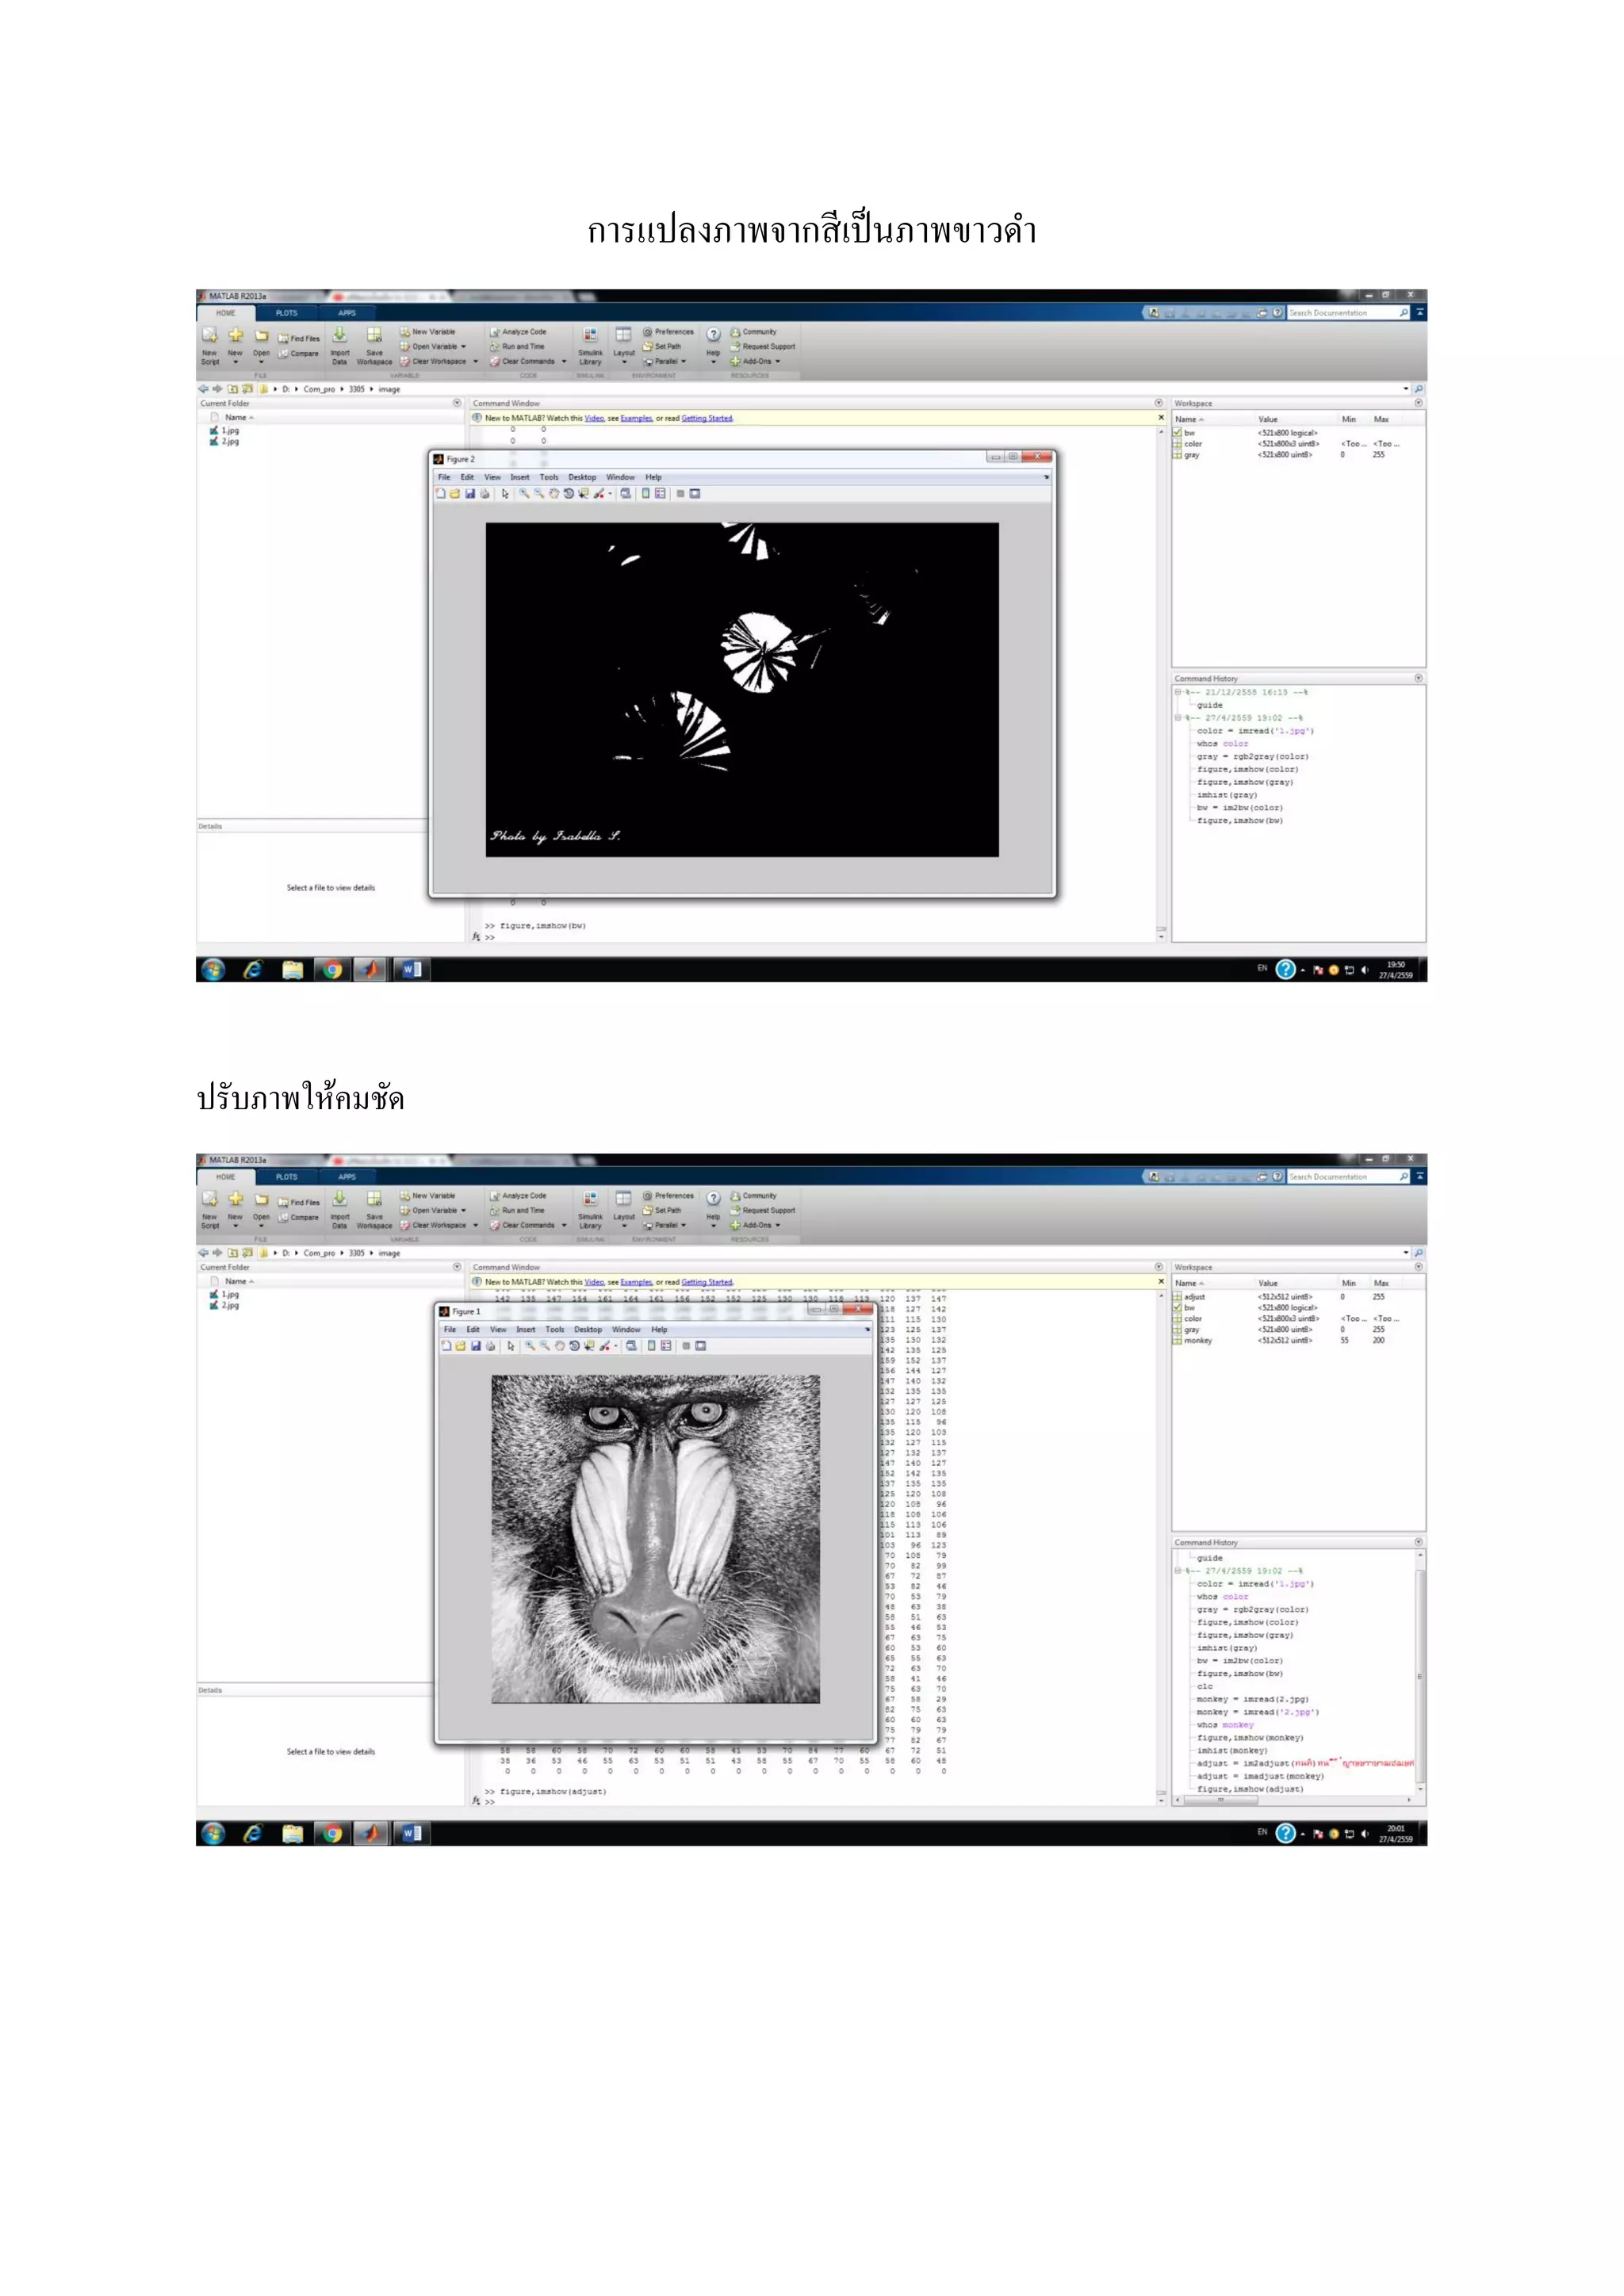Open Brush tool color dropdown arrow in Figure 1
1624x2296 pixels.
point(616,1346)
